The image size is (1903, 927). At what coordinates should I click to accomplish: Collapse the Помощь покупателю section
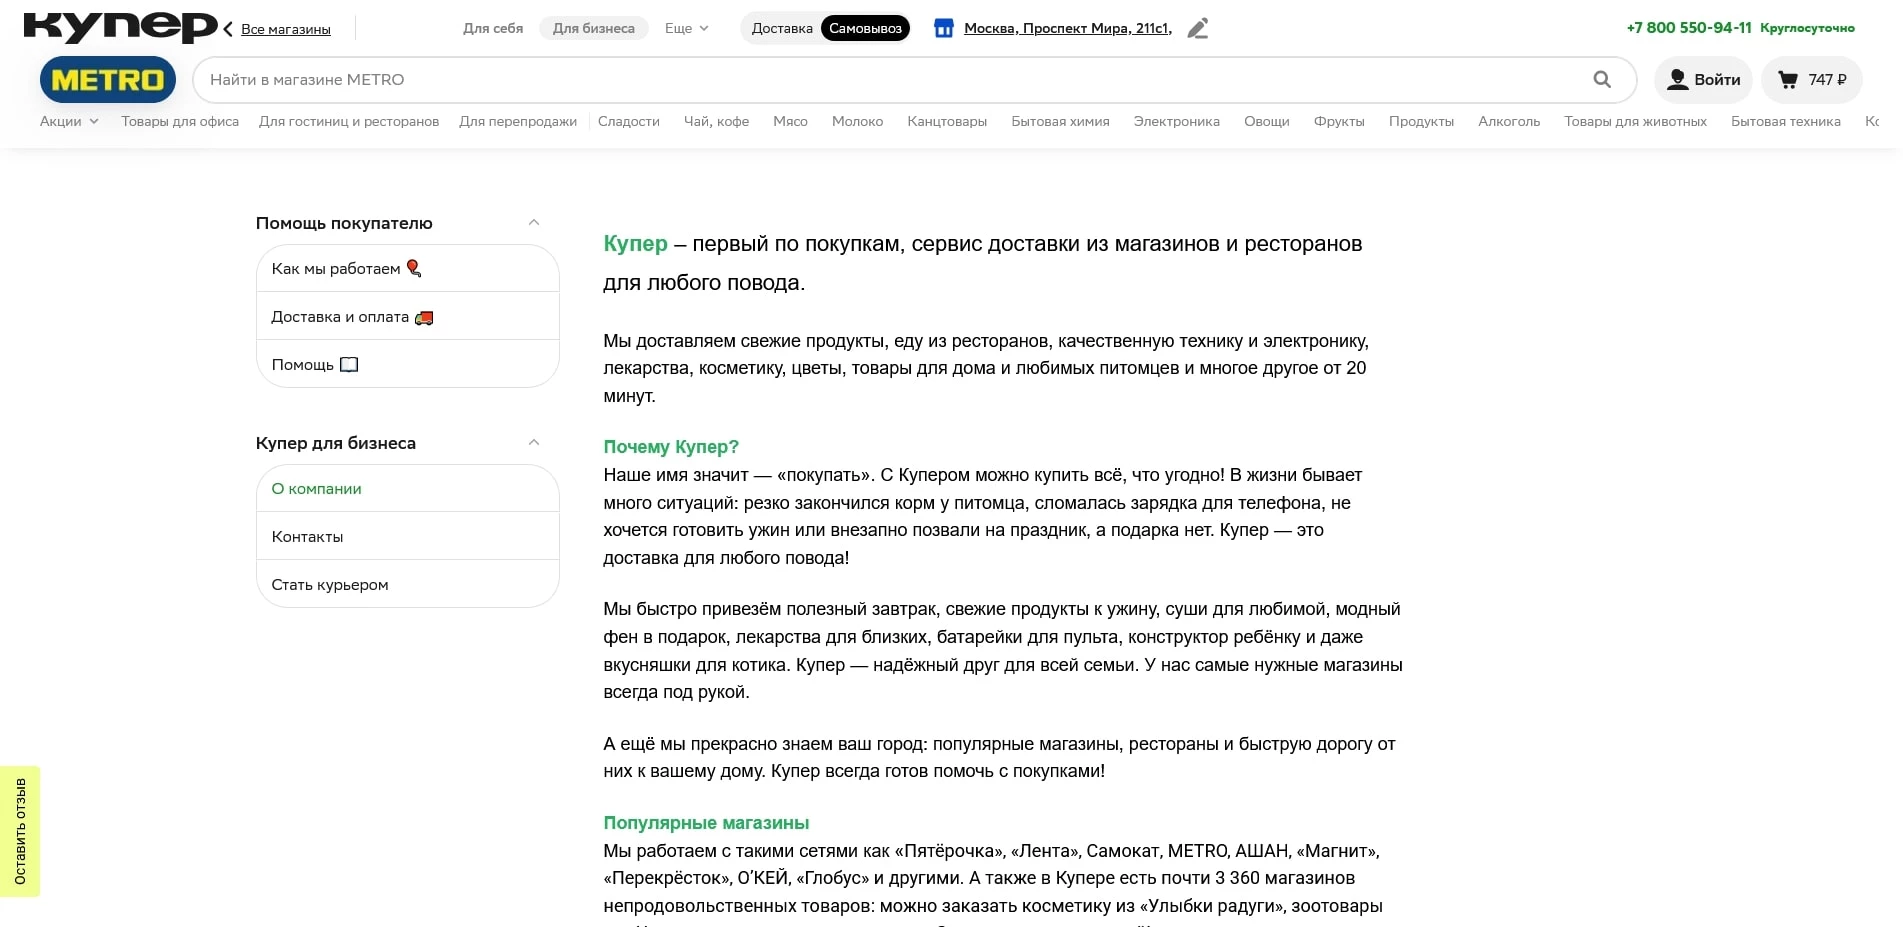[535, 222]
